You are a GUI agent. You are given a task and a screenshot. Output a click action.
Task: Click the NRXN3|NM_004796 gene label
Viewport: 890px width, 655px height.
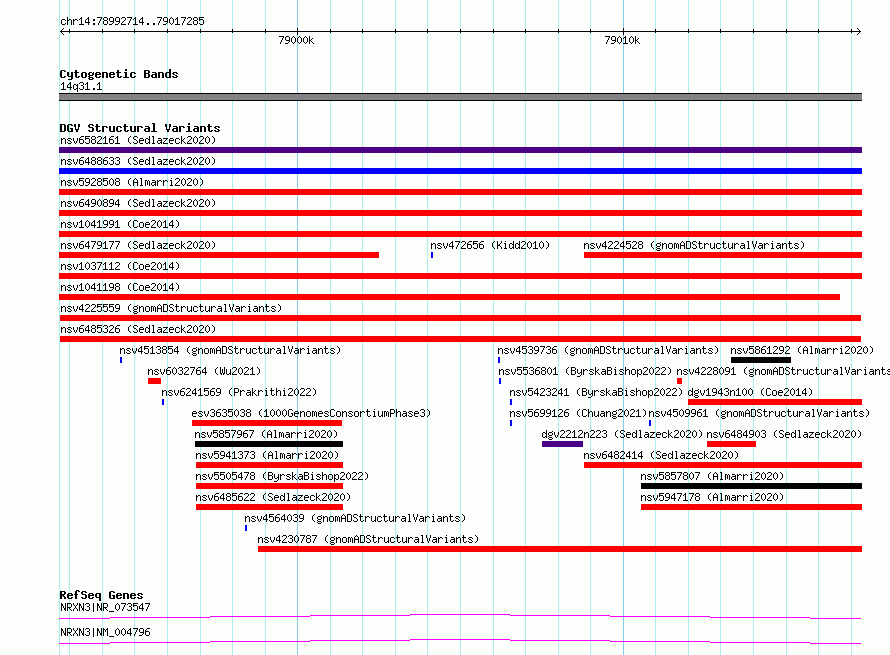pyautogui.click(x=105, y=632)
